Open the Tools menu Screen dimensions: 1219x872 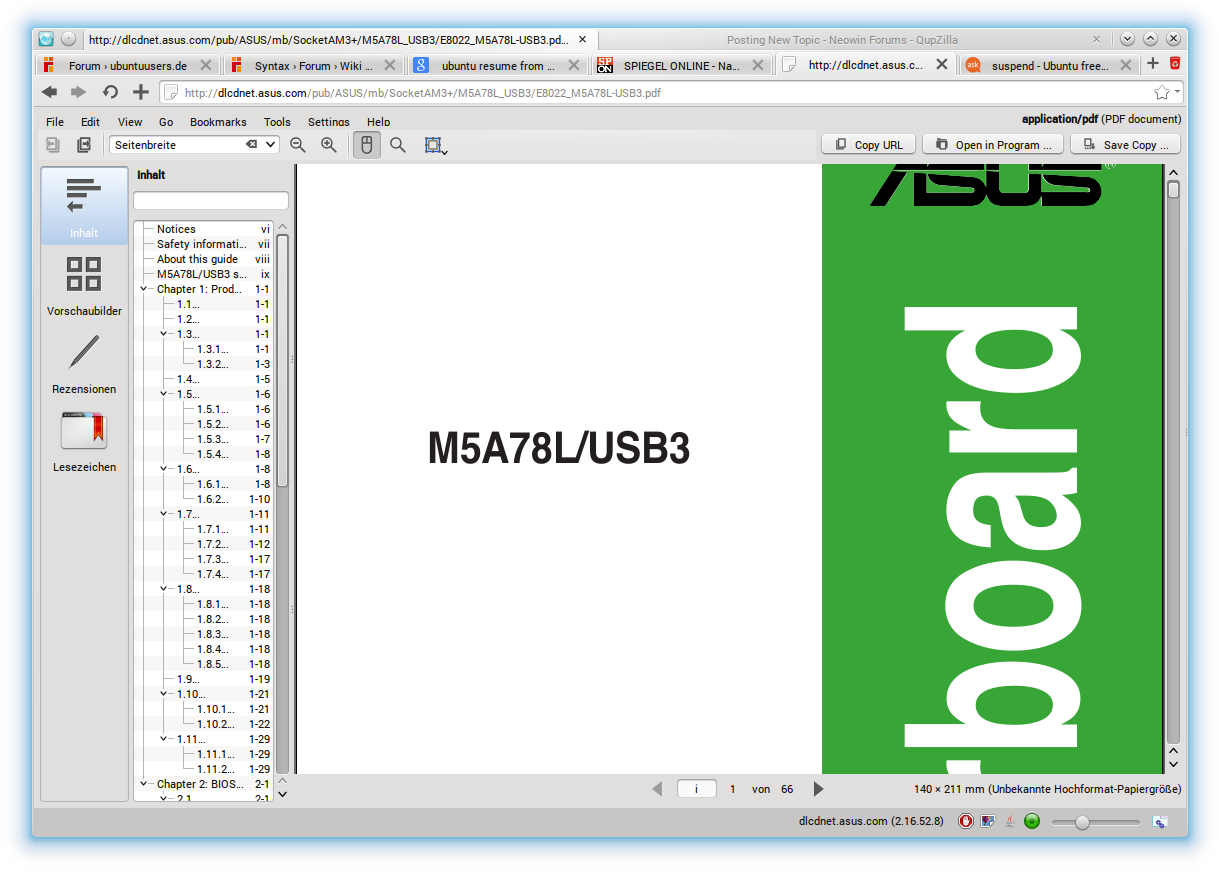pyautogui.click(x=277, y=122)
